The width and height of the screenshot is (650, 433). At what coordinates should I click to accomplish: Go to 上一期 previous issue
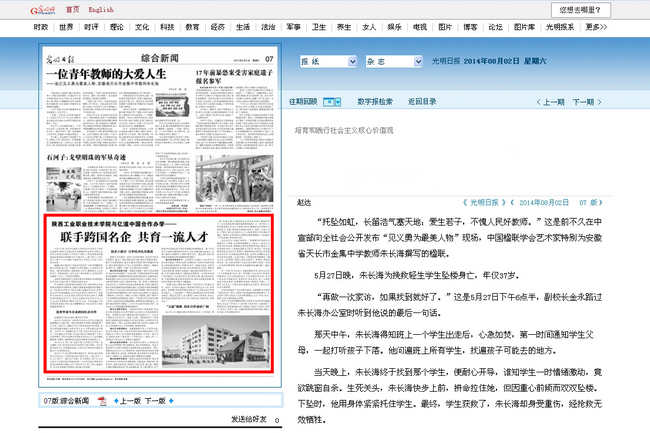[554, 101]
